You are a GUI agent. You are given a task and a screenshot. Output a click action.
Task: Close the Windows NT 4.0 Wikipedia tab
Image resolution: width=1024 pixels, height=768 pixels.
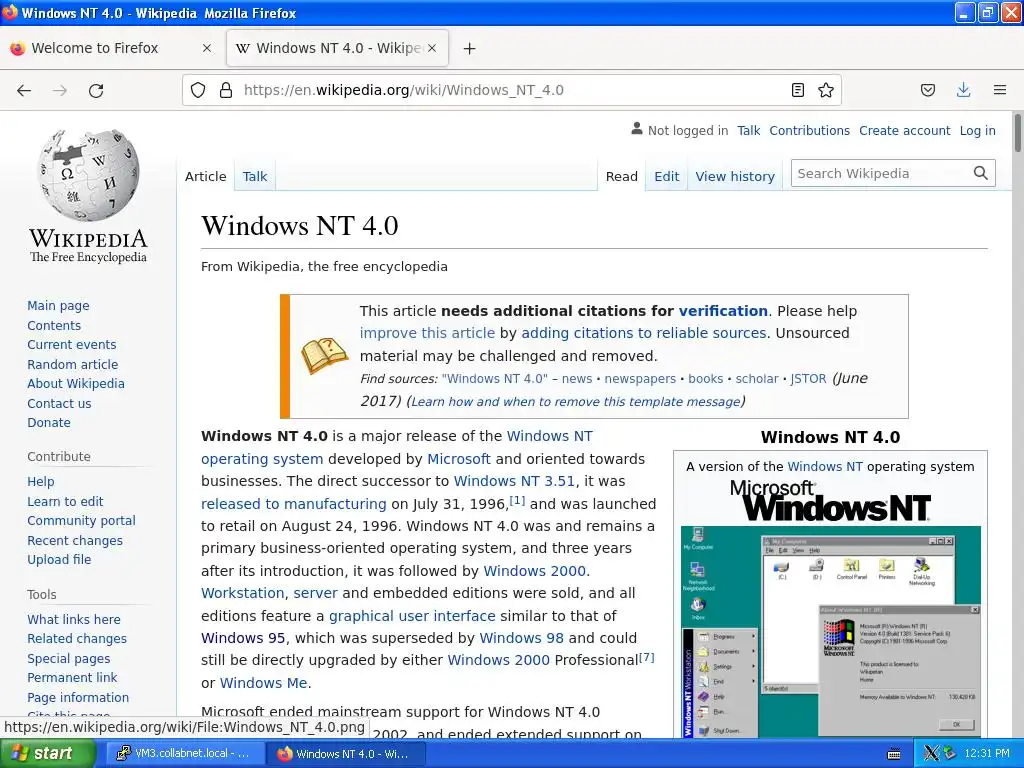[x=432, y=48]
